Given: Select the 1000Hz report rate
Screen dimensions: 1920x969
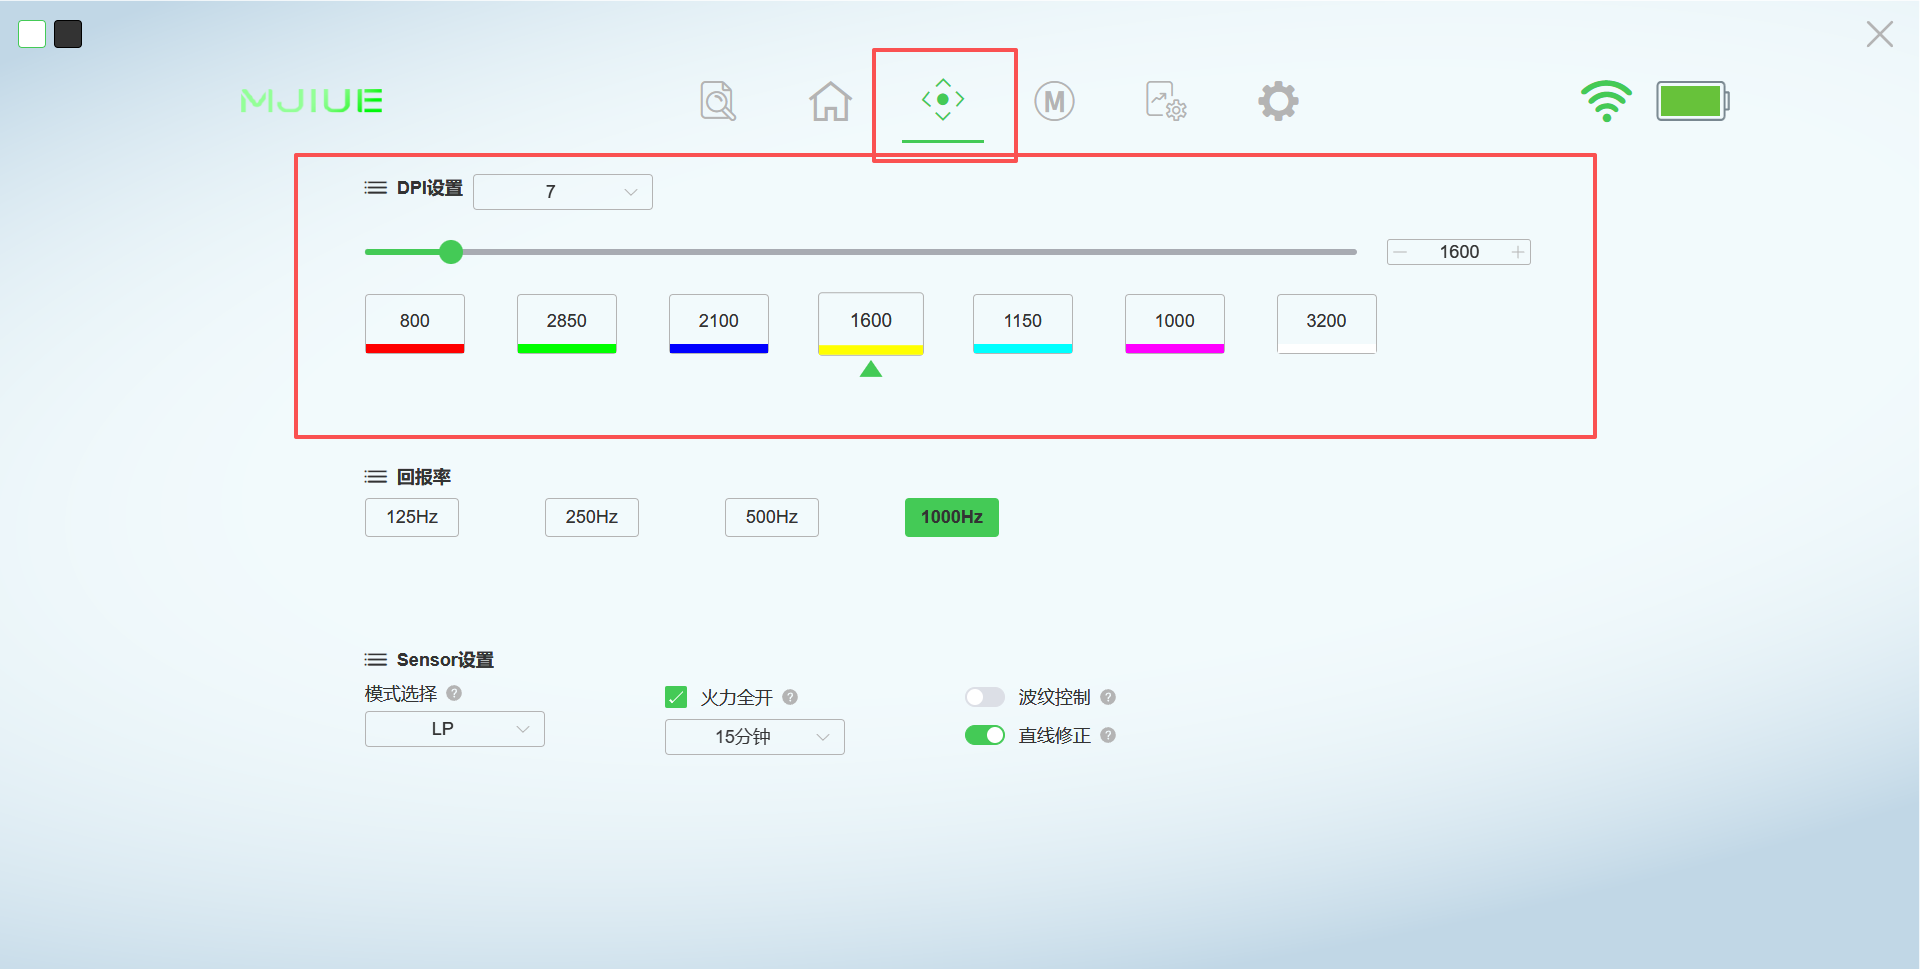Looking at the screenshot, I should [x=952, y=517].
